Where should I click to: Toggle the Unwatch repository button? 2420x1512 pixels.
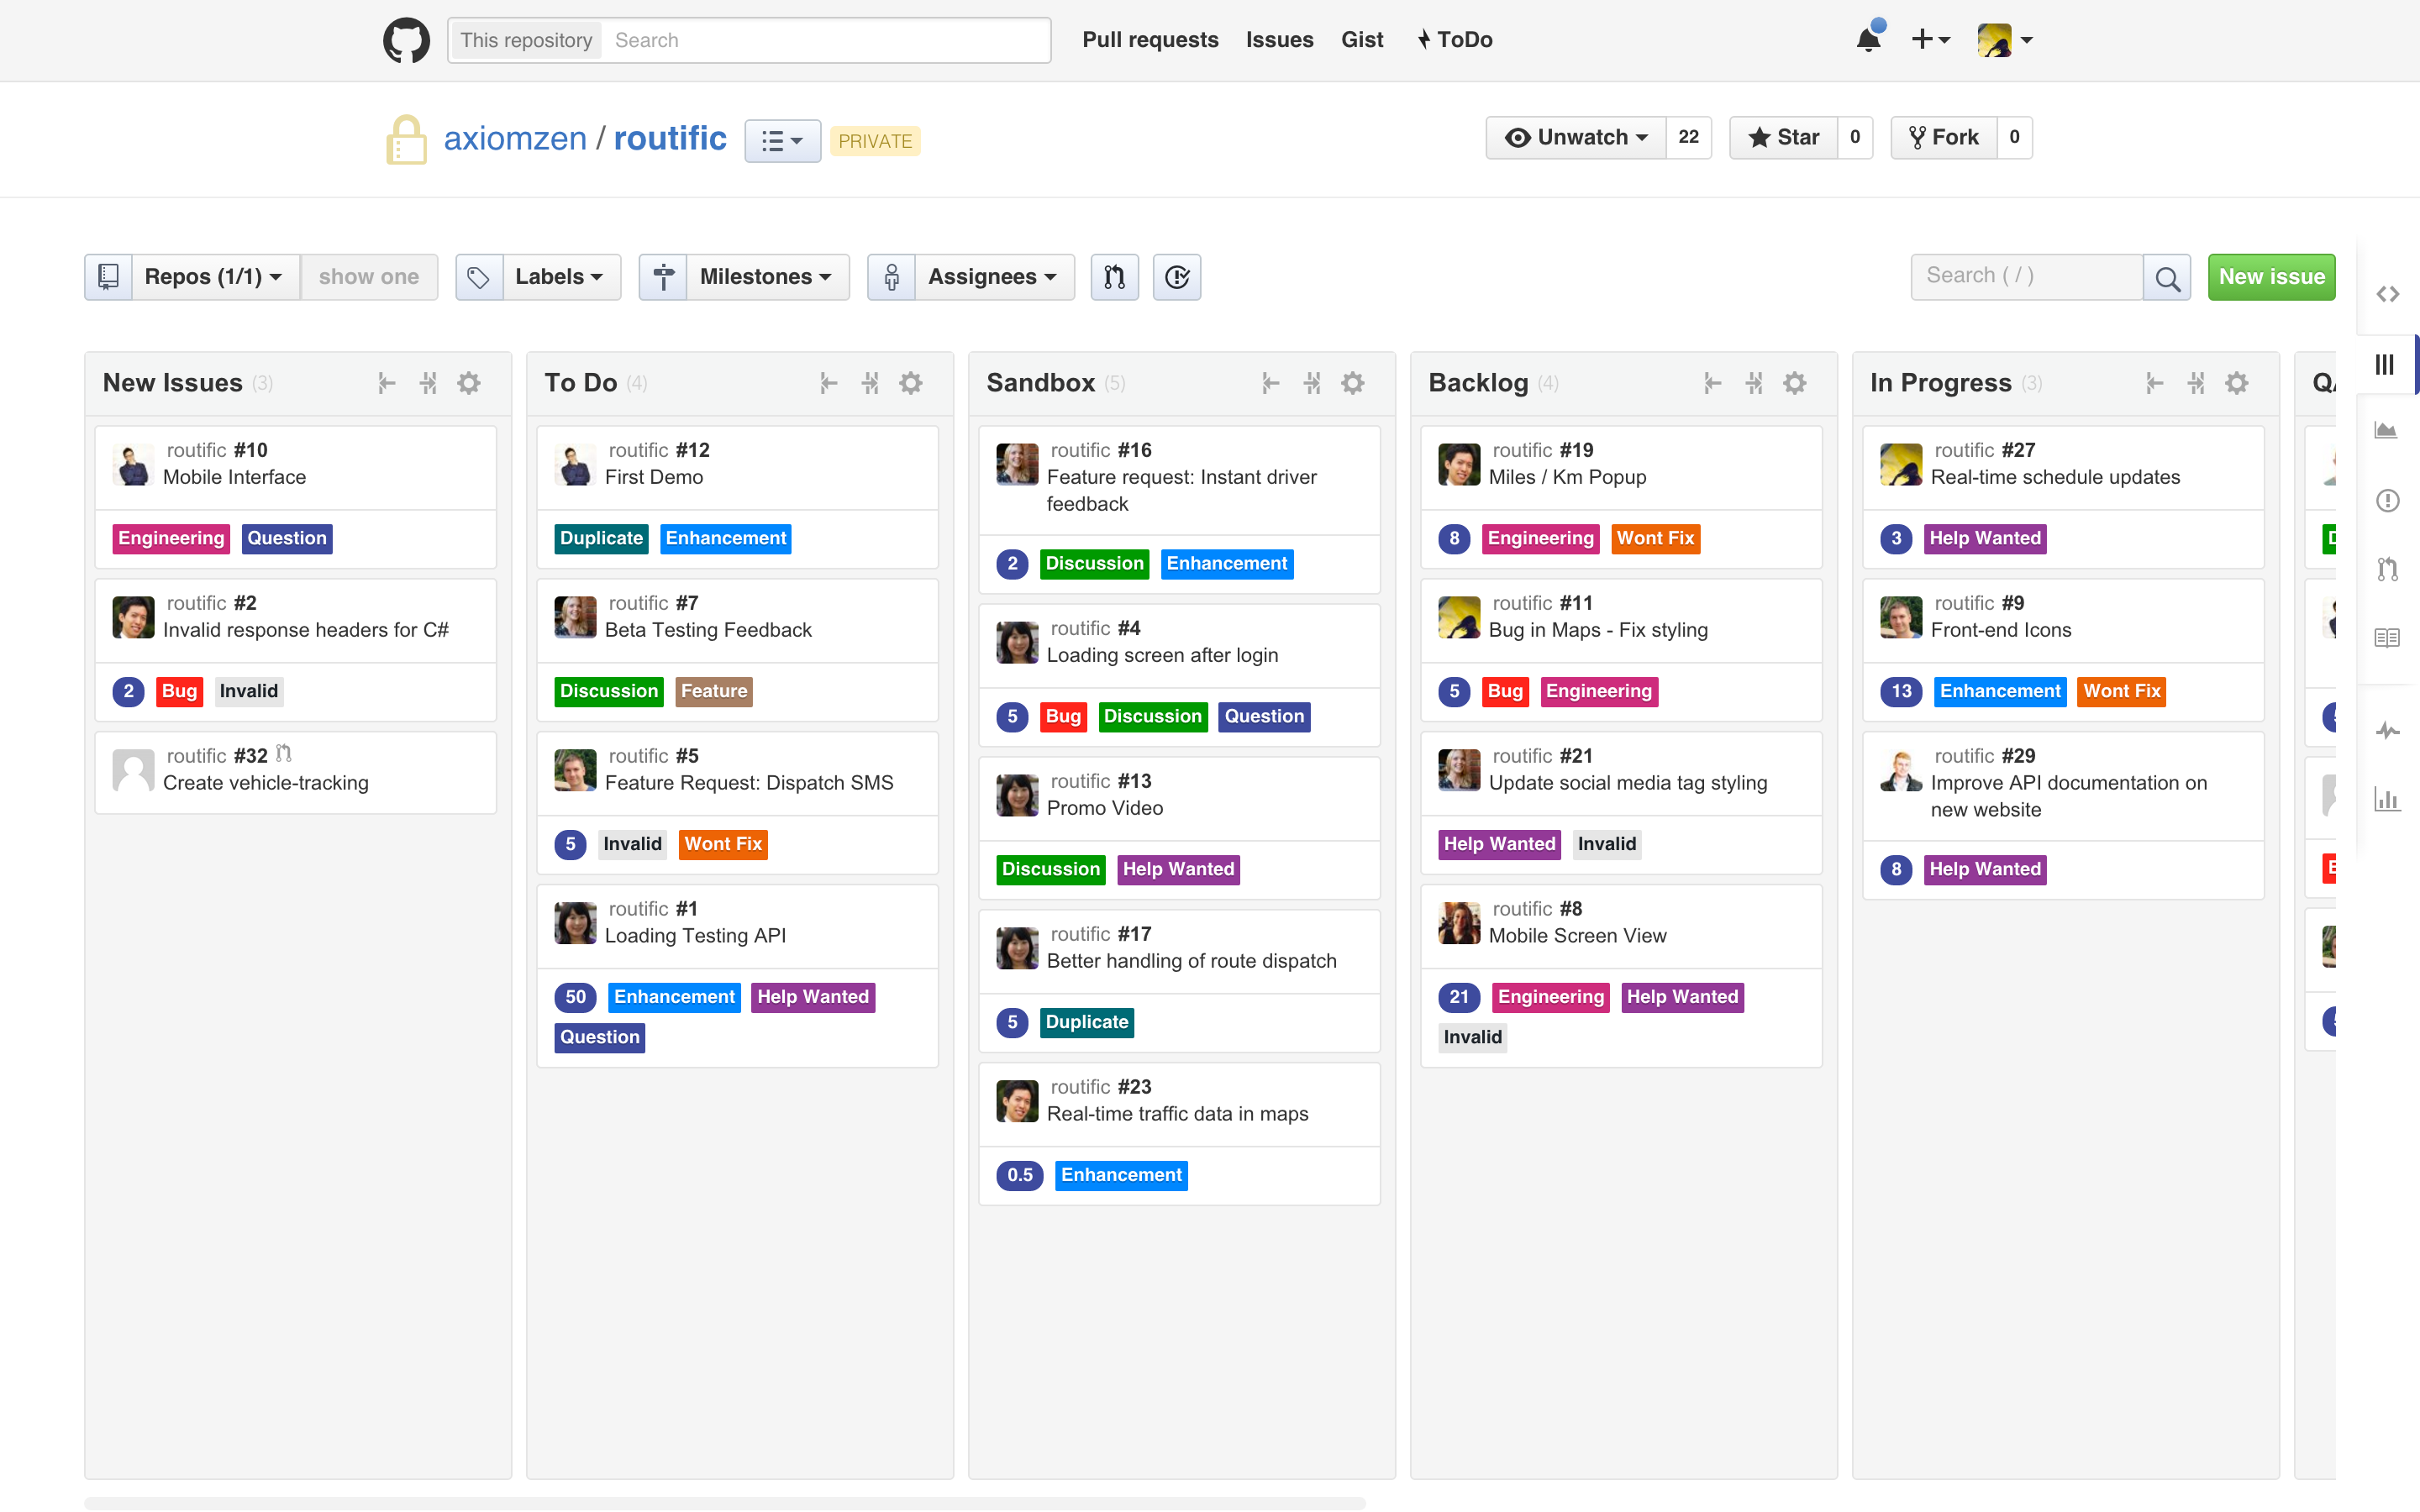pyautogui.click(x=1577, y=137)
